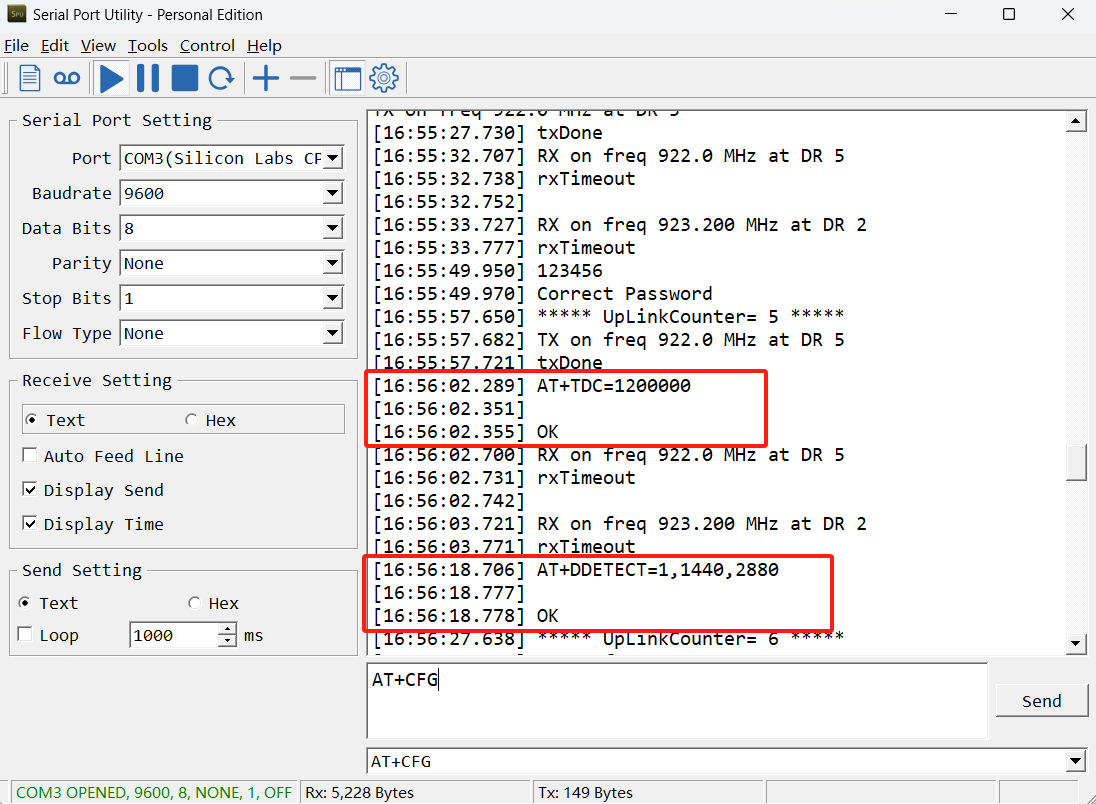Click the loop/record glasses icon in toolbar

(67, 78)
